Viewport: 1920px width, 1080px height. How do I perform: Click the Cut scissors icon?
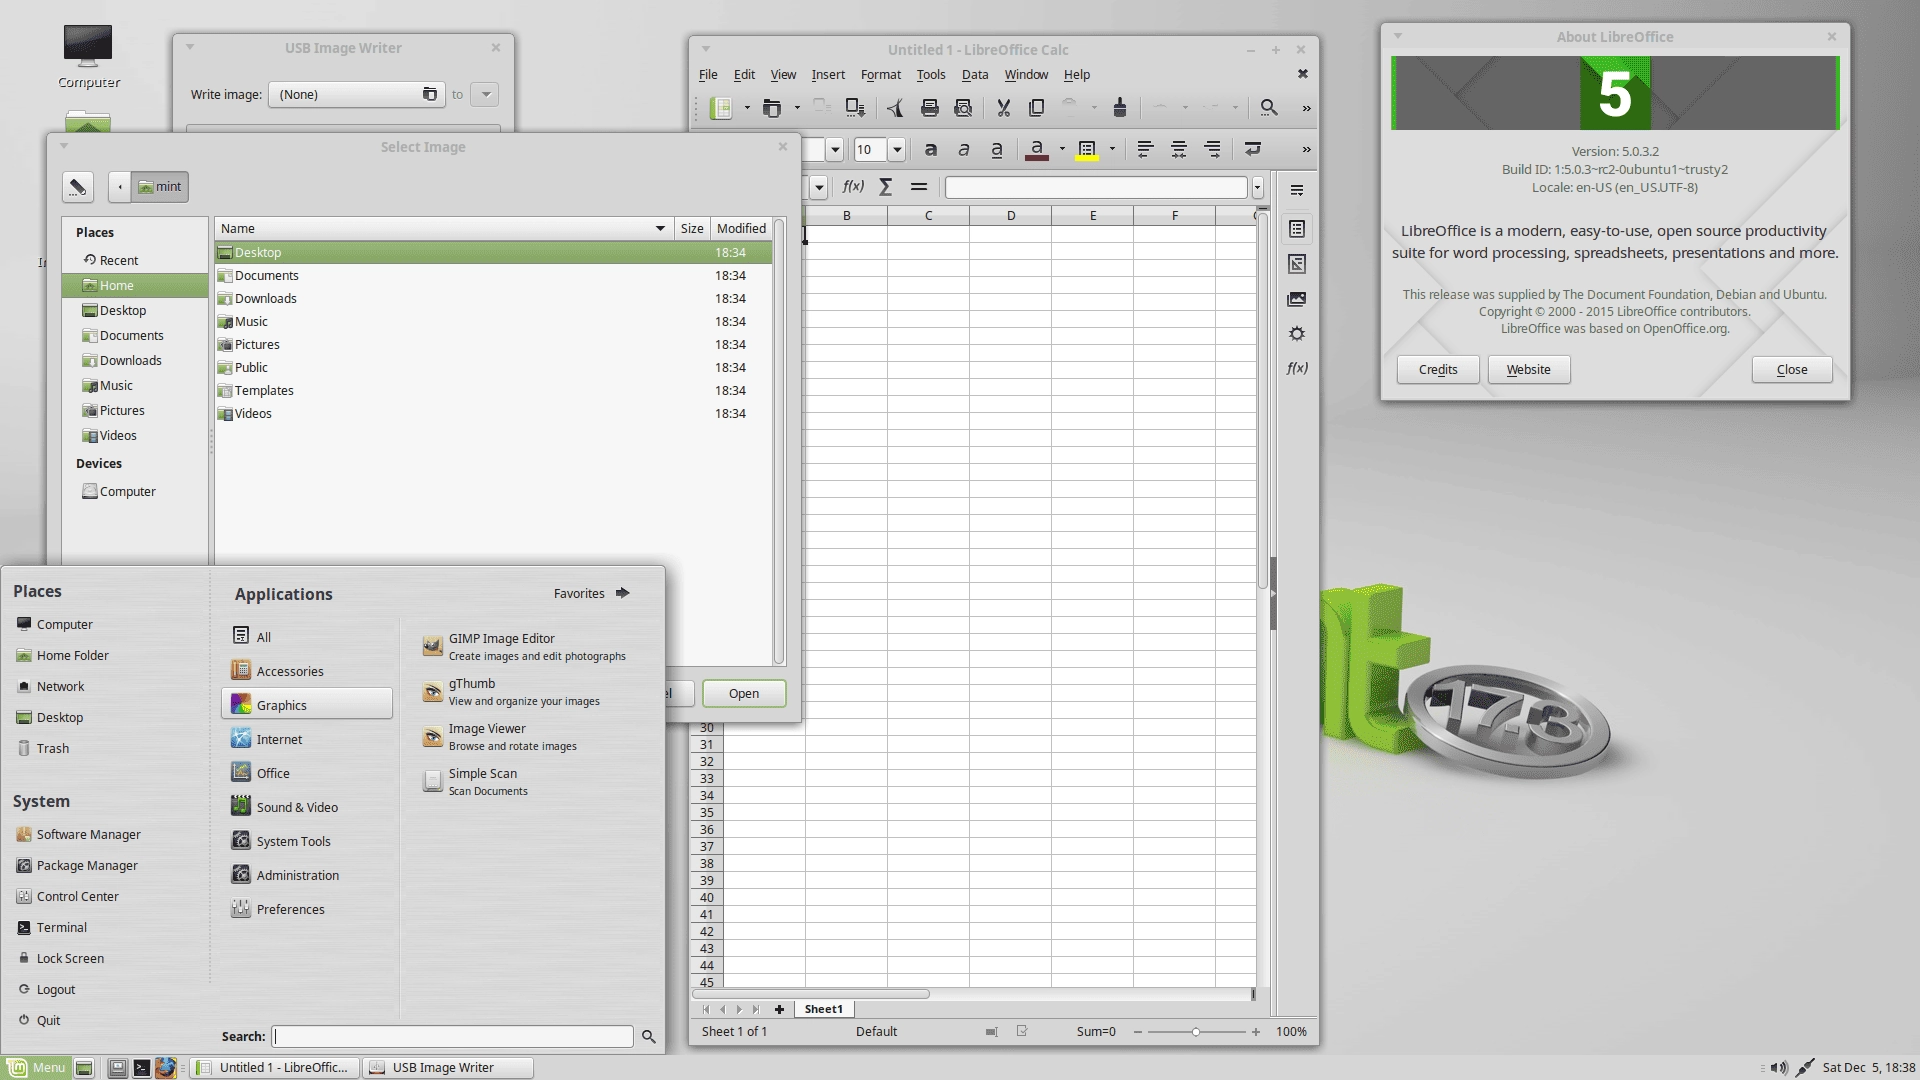[1003, 108]
